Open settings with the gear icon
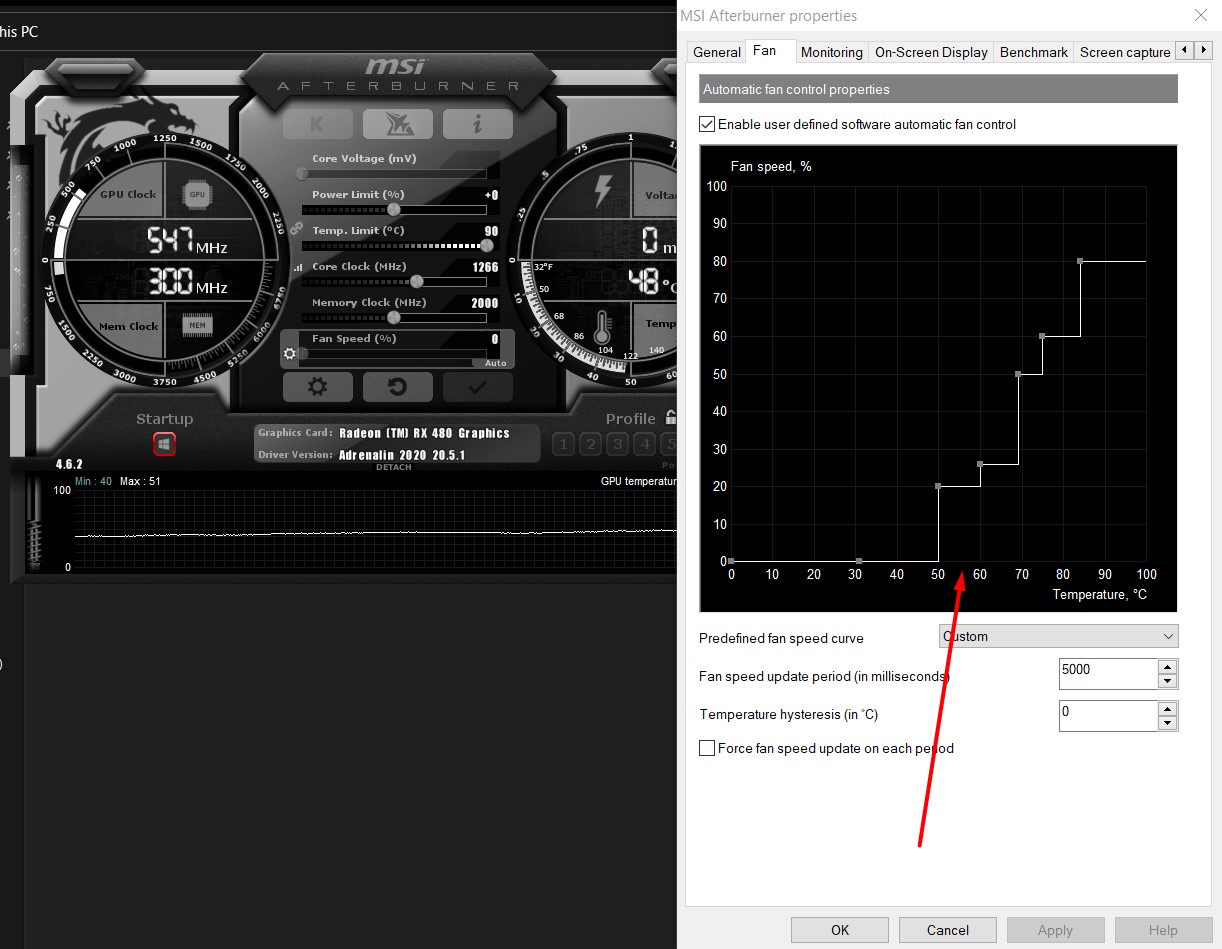1222x949 pixels. [x=317, y=386]
